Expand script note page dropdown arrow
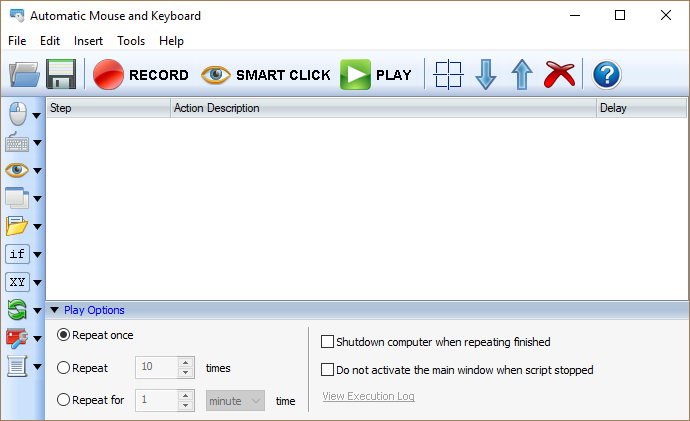690x421 pixels. [x=37, y=366]
